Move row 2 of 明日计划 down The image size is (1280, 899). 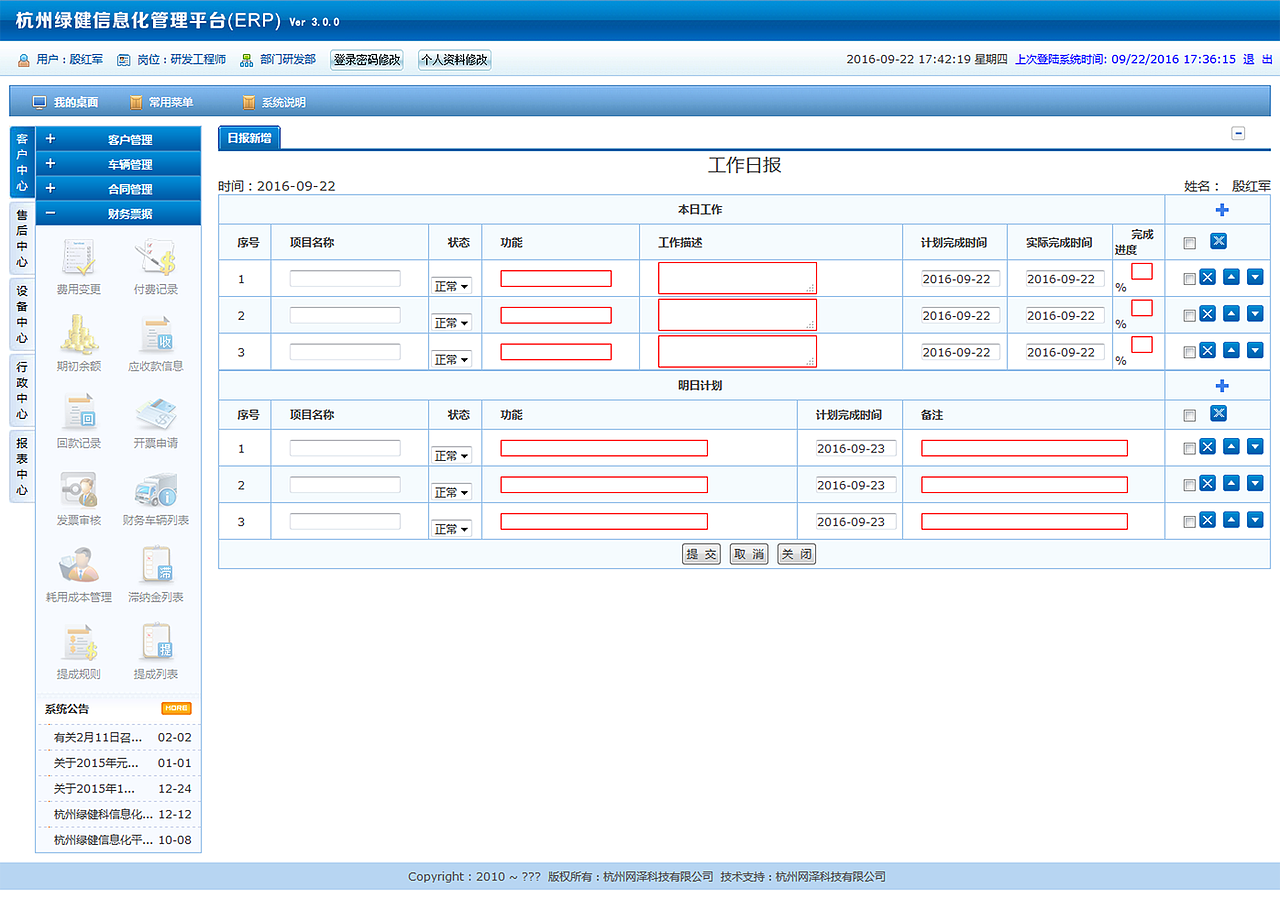click(1255, 483)
